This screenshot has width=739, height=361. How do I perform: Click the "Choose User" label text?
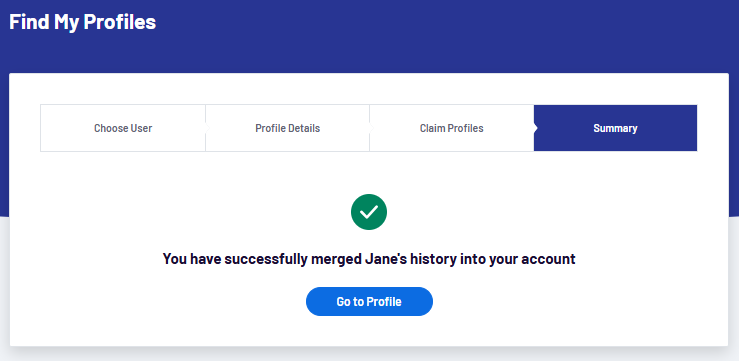click(123, 128)
